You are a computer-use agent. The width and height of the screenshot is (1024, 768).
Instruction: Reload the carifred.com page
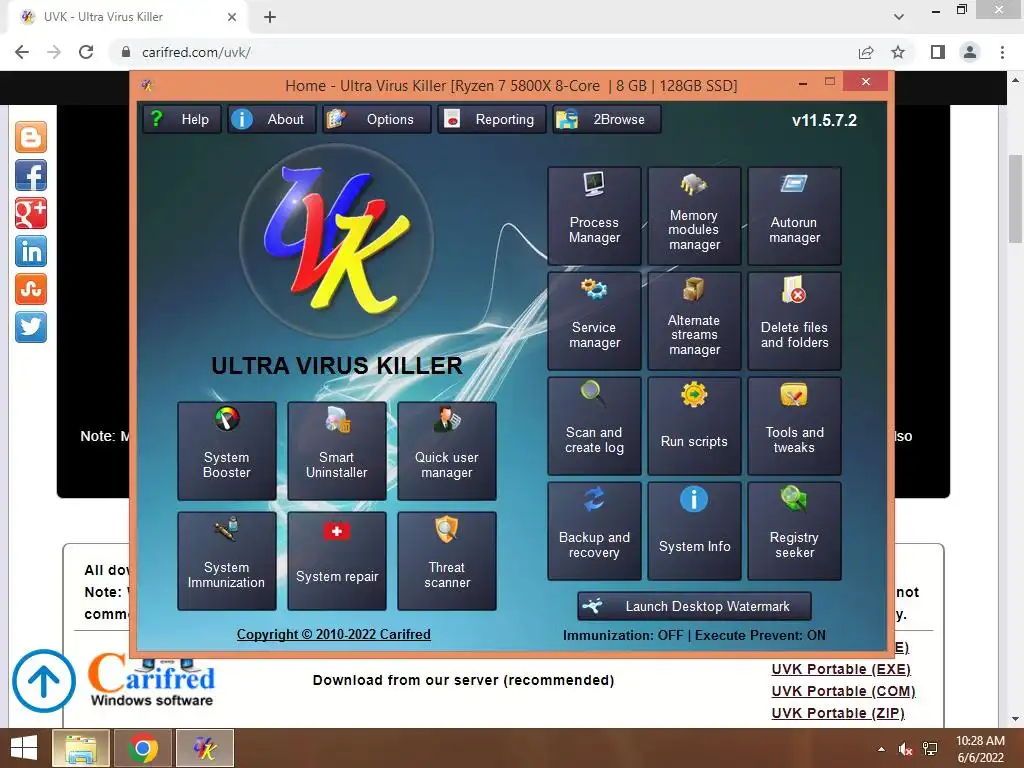point(86,52)
